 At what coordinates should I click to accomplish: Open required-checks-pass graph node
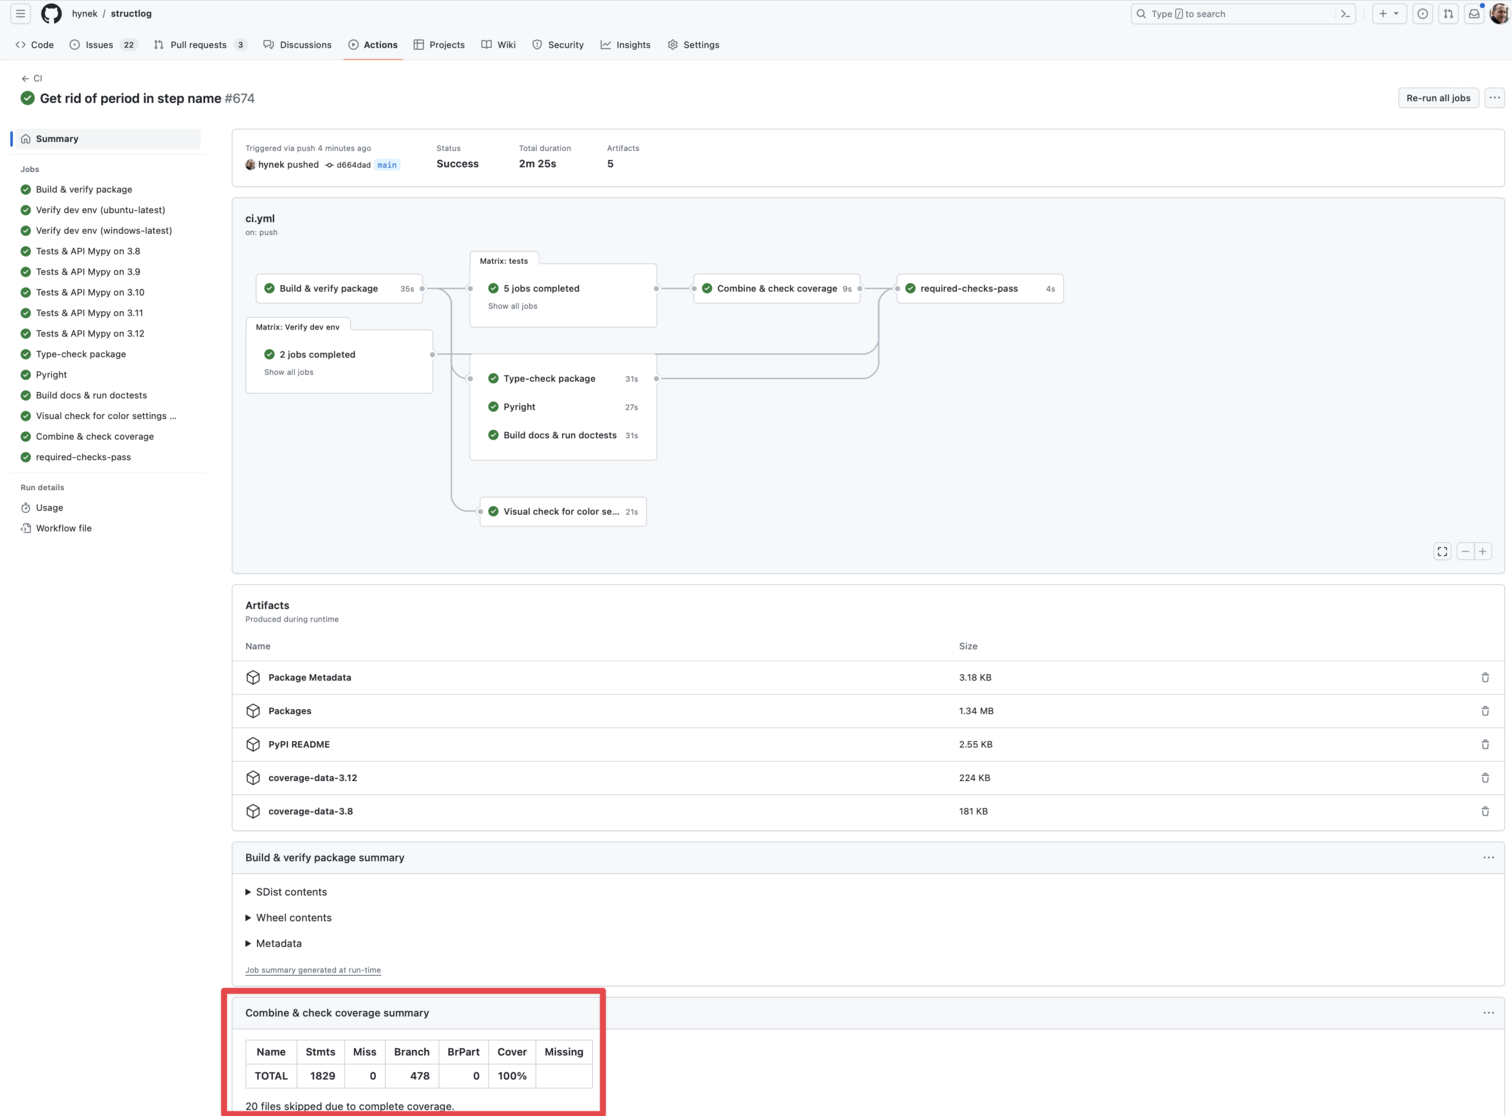click(x=980, y=288)
